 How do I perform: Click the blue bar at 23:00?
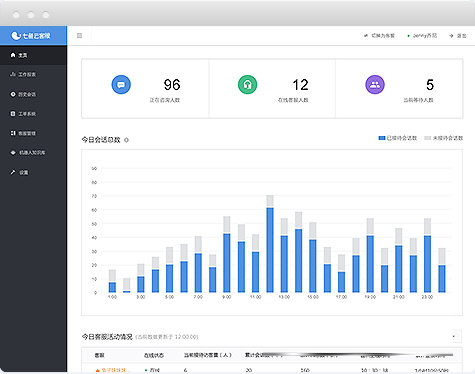[x=427, y=264]
